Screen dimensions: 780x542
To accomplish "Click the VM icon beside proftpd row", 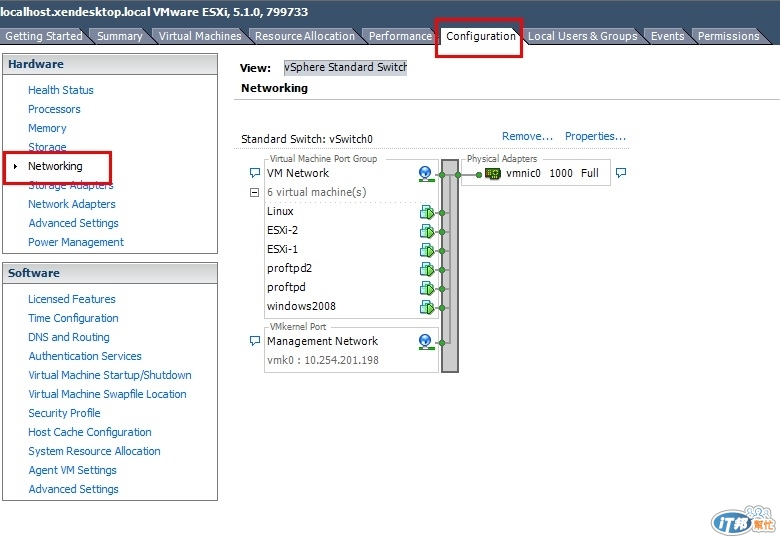I will (427, 288).
